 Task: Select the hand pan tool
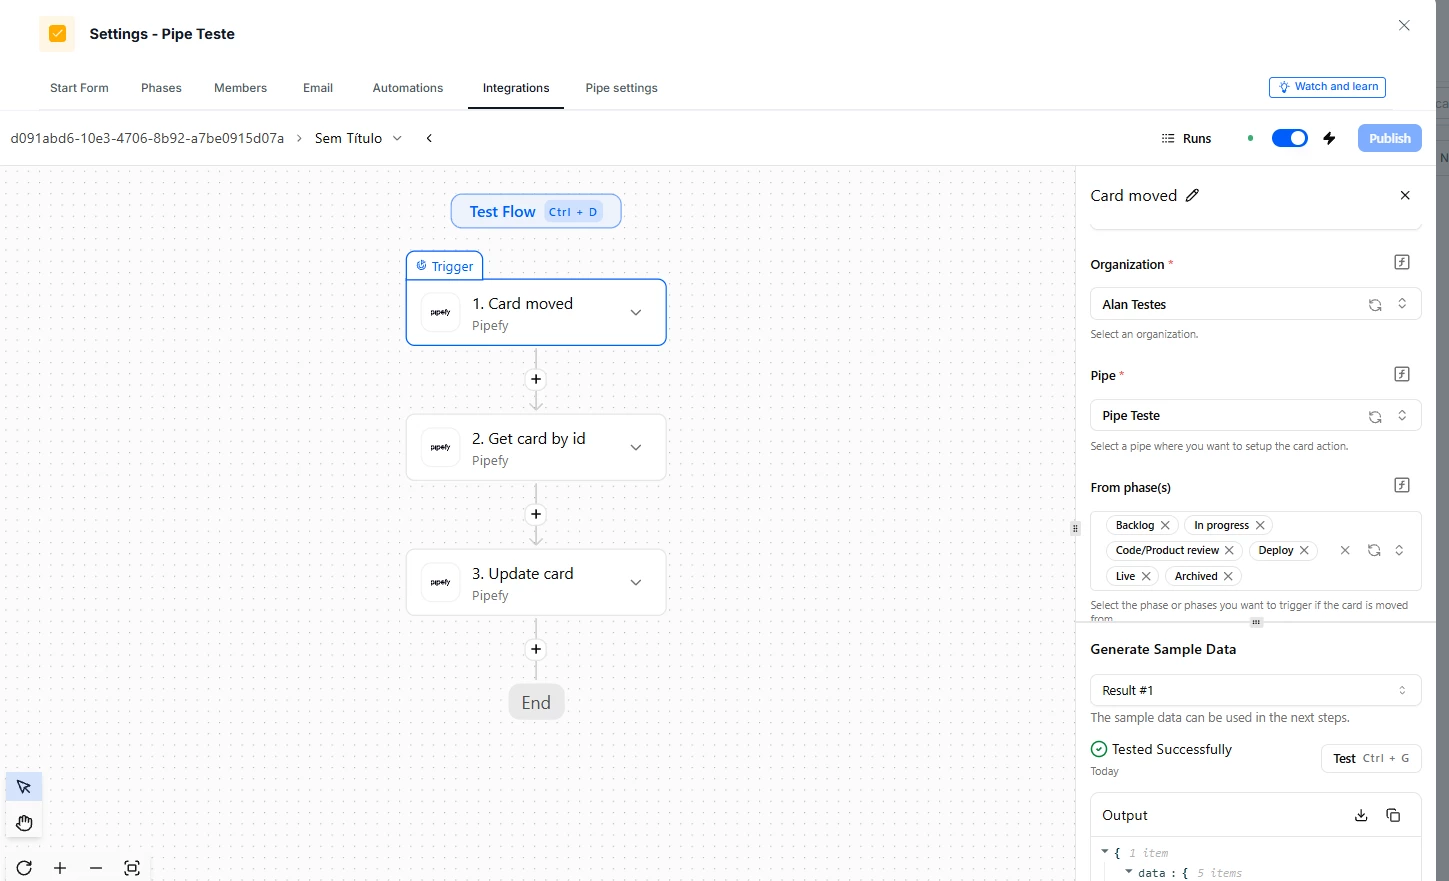(24, 823)
